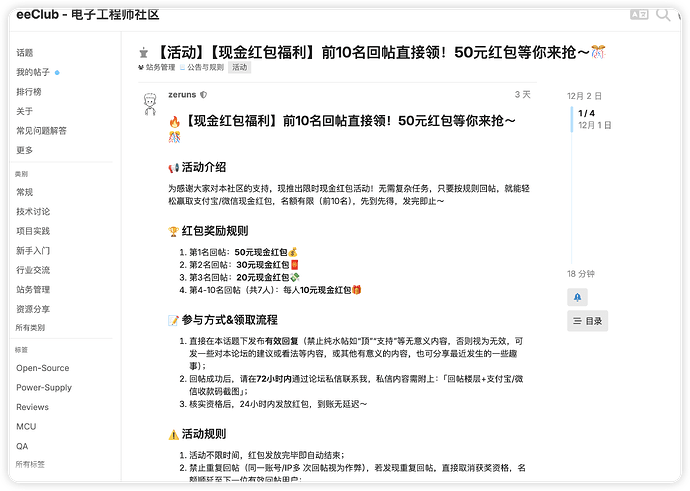The height and width of the screenshot is (491, 690).
Task: Click the moderator shield icon beside zeruns
Action: pos(204,95)
